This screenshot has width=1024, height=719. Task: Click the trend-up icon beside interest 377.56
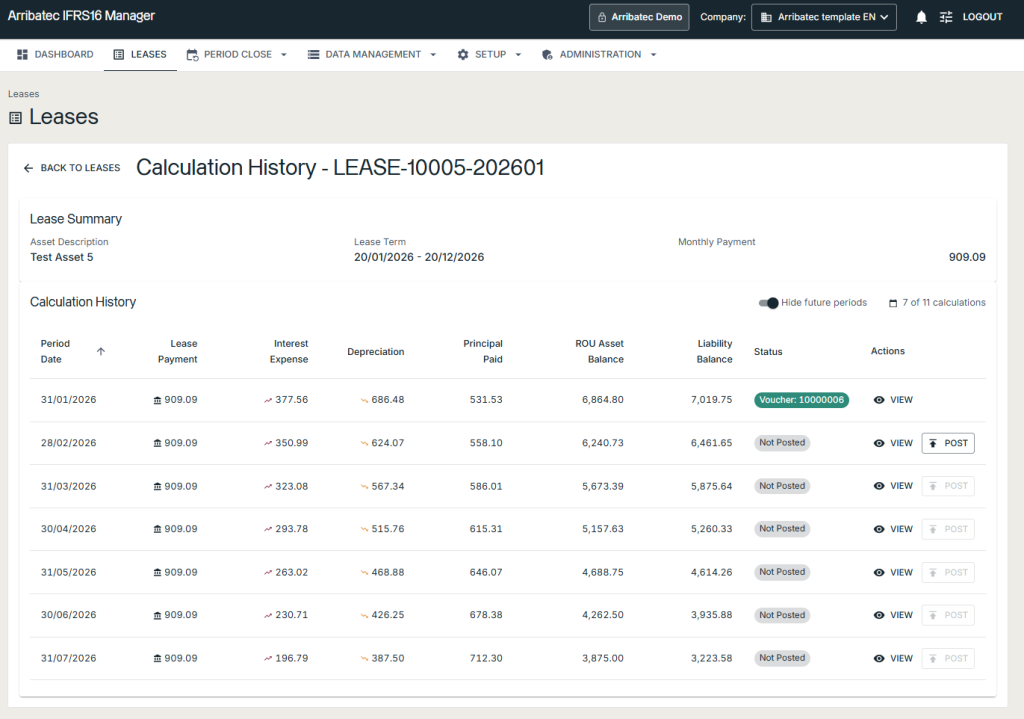click(268, 400)
